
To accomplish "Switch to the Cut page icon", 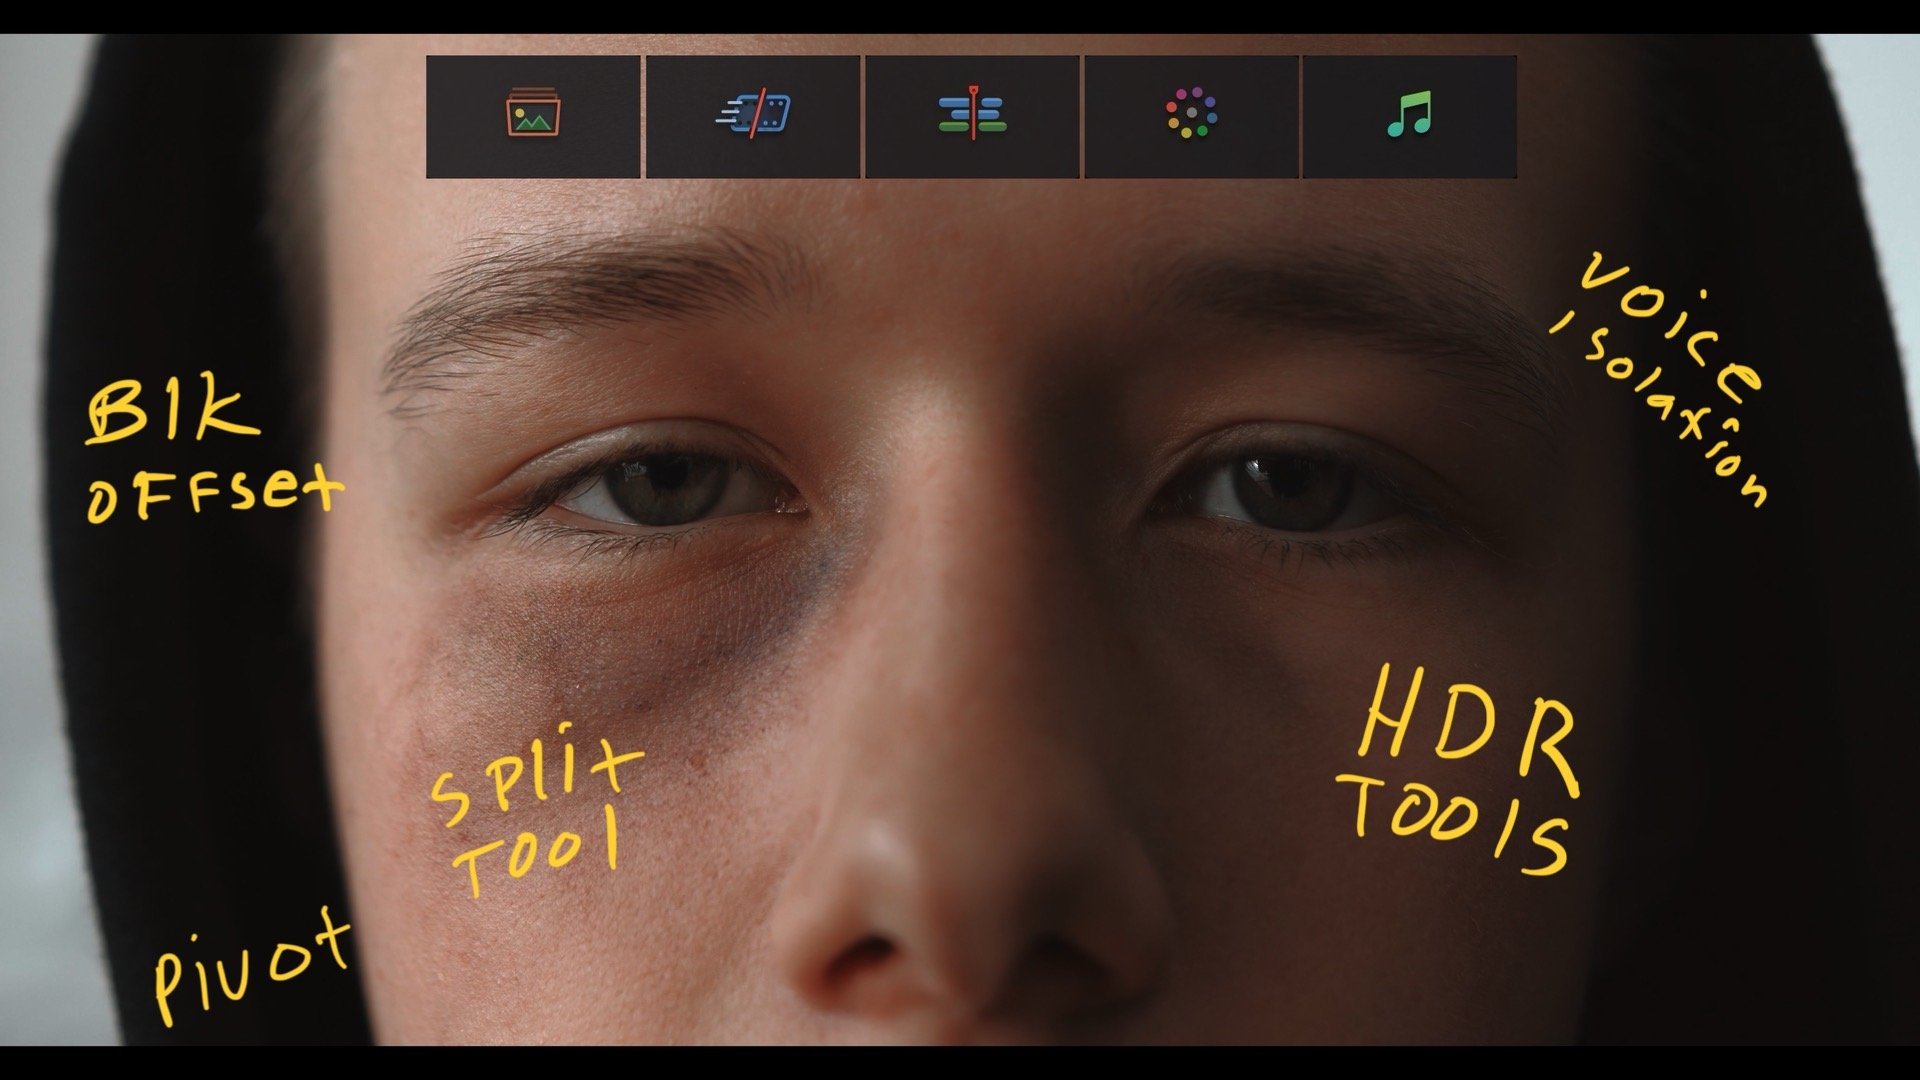I will click(752, 116).
